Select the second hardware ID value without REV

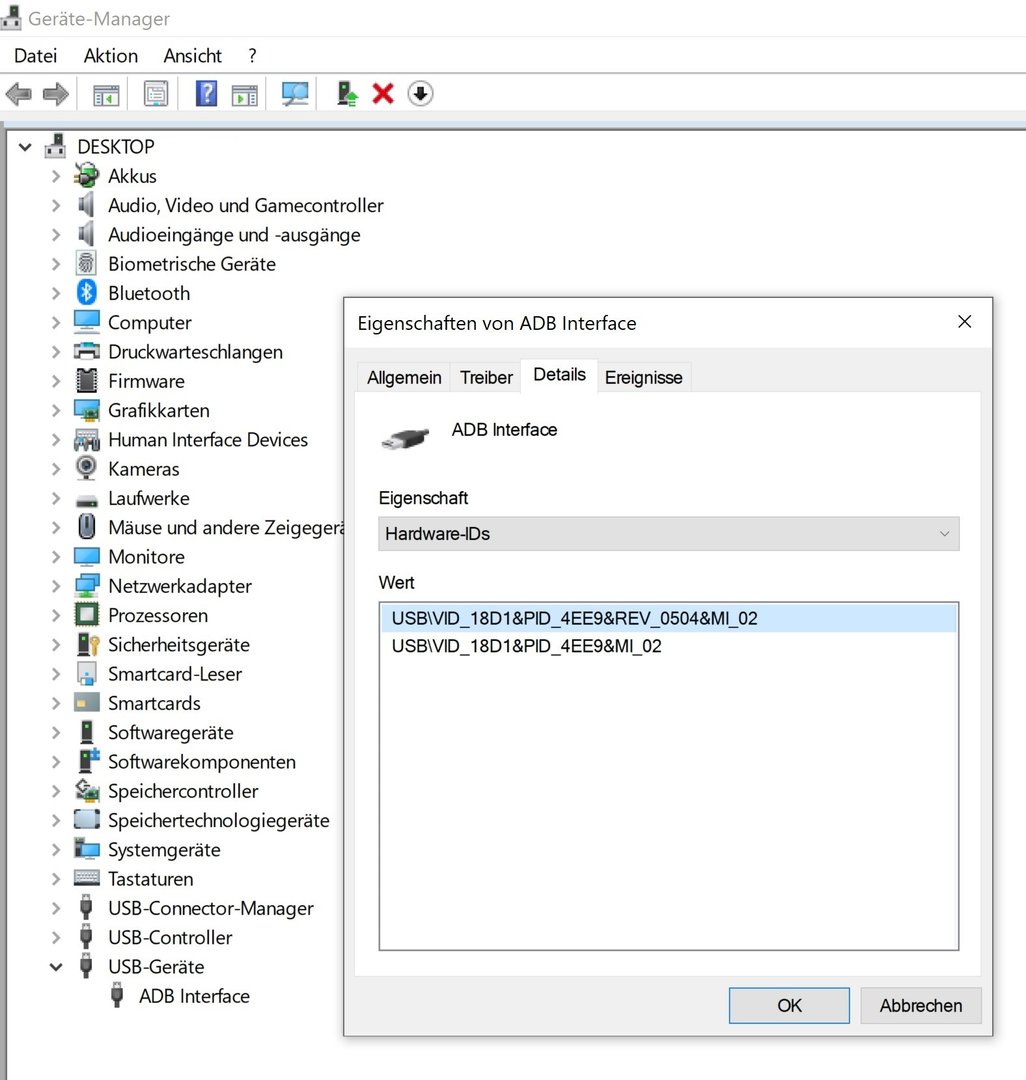coord(526,647)
